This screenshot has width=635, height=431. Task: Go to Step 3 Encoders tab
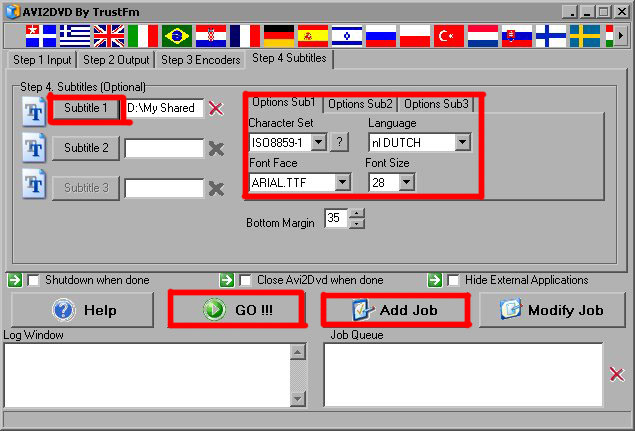(x=201, y=60)
